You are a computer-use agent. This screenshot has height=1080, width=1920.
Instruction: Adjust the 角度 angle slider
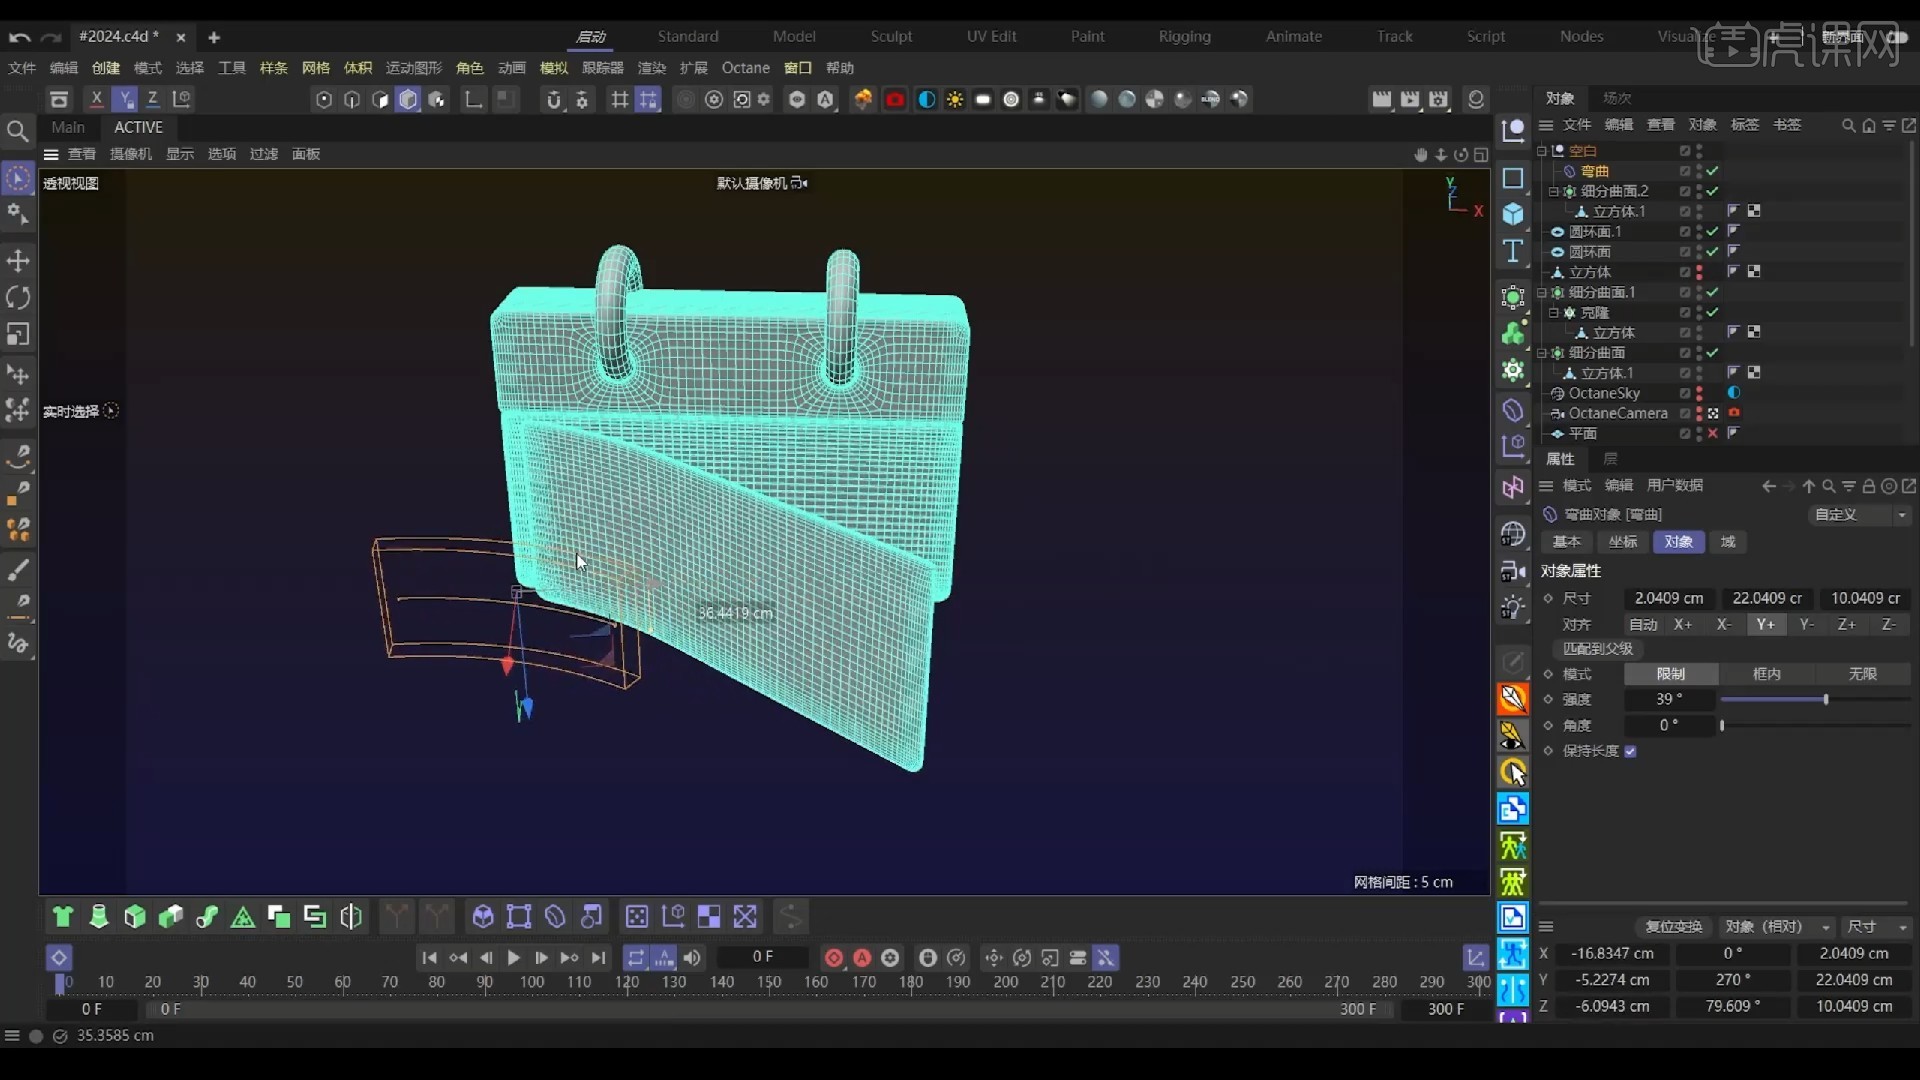[x=1815, y=726]
